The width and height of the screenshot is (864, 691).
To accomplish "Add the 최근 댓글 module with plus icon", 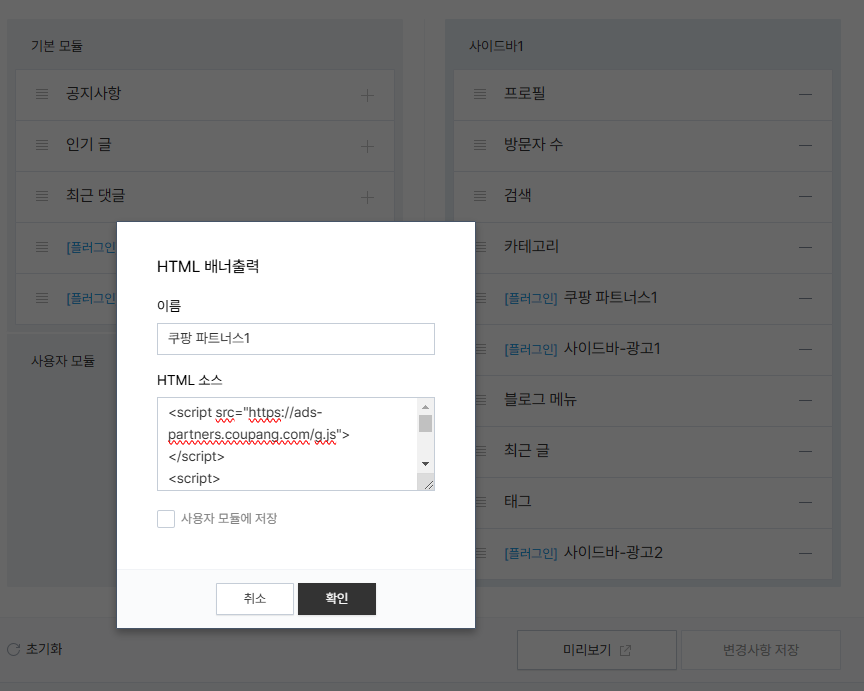I will click(367, 197).
